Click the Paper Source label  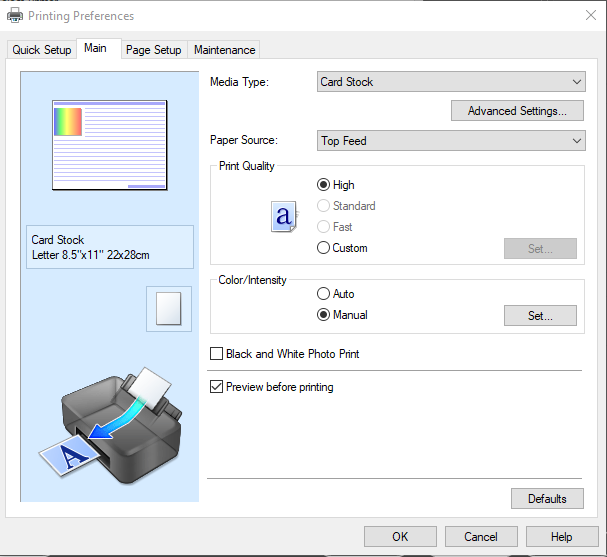[x=244, y=140]
